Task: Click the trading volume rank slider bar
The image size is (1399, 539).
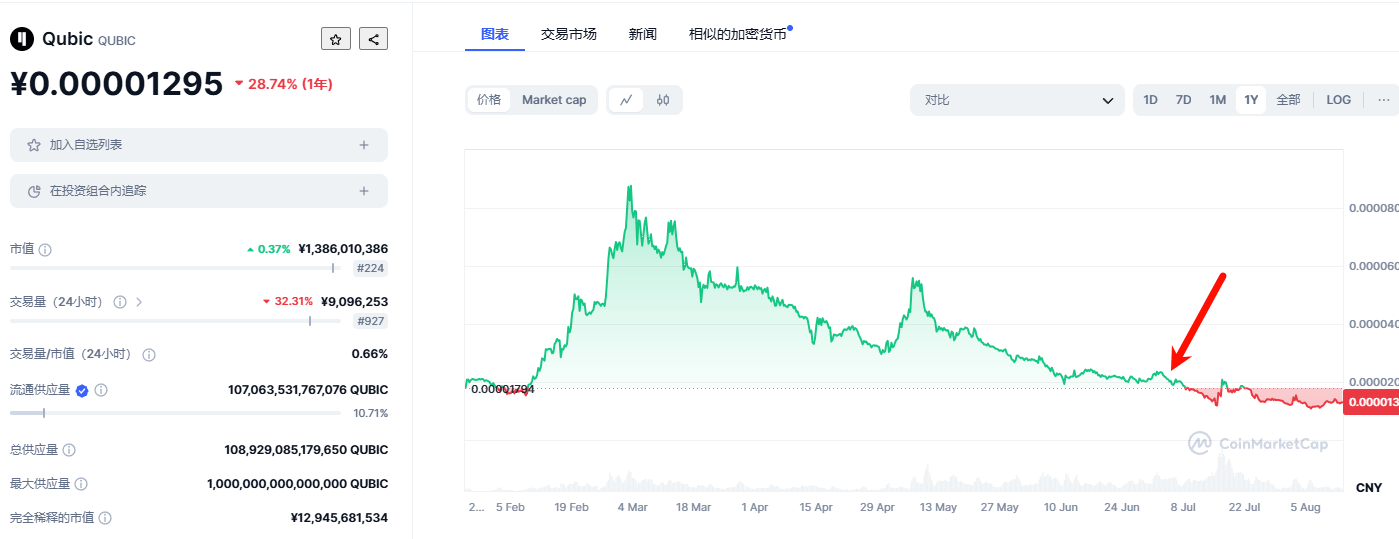Action: [175, 321]
